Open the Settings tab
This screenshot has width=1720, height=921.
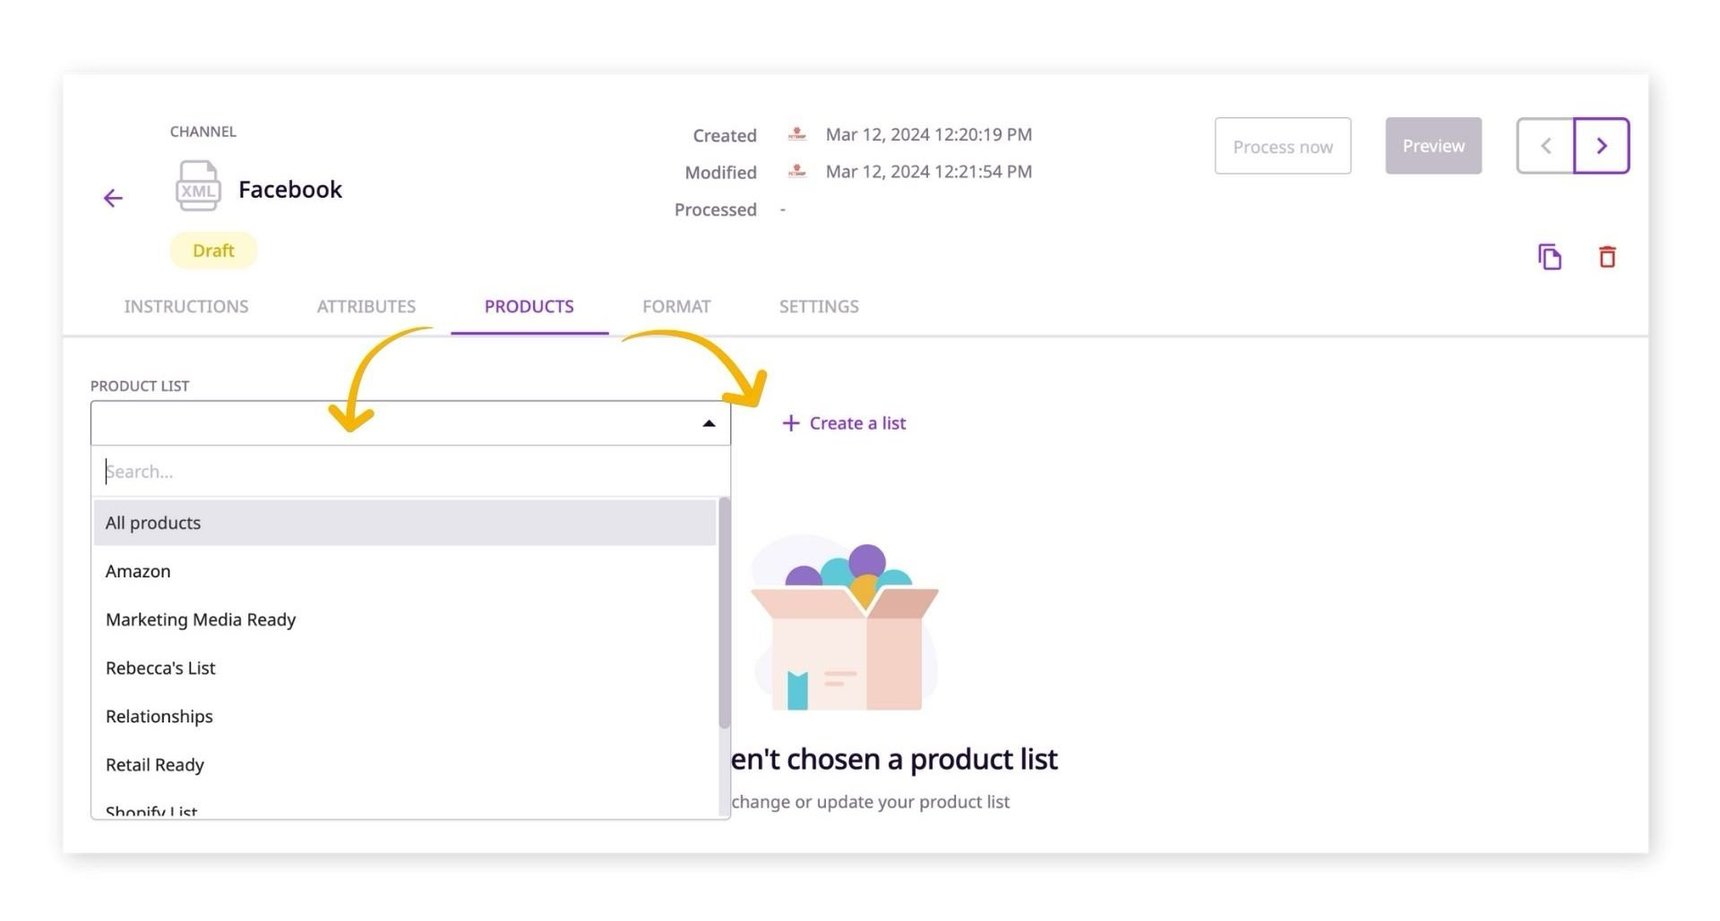click(818, 306)
